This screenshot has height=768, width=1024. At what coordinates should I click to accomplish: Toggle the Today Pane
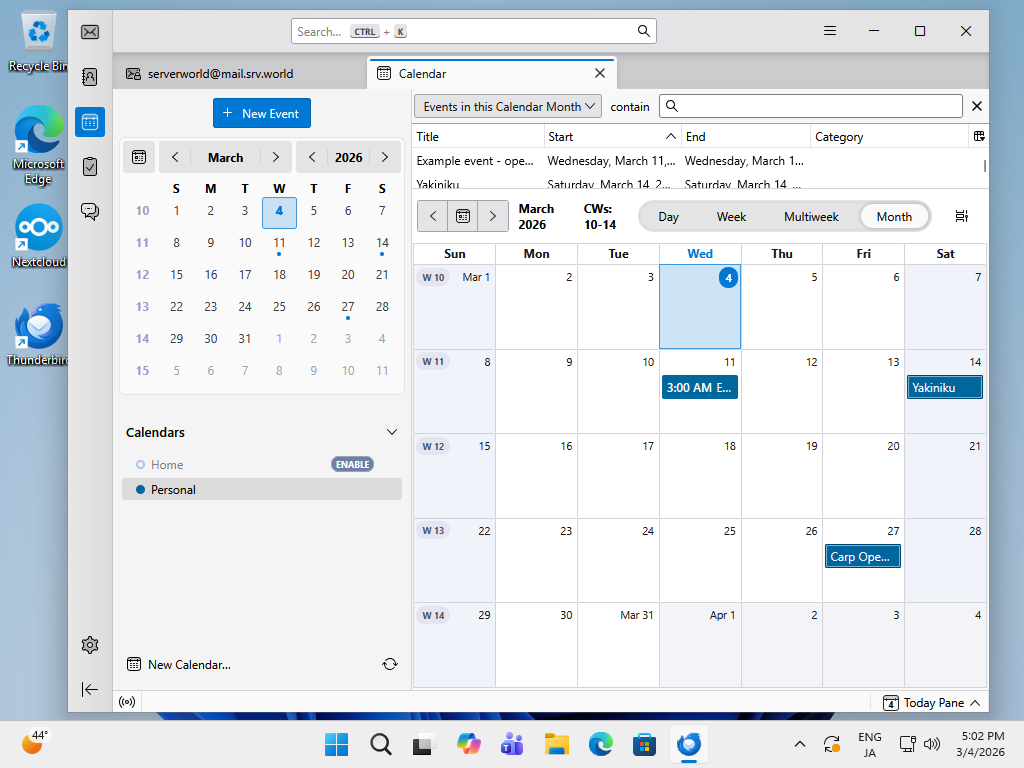click(931, 703)
